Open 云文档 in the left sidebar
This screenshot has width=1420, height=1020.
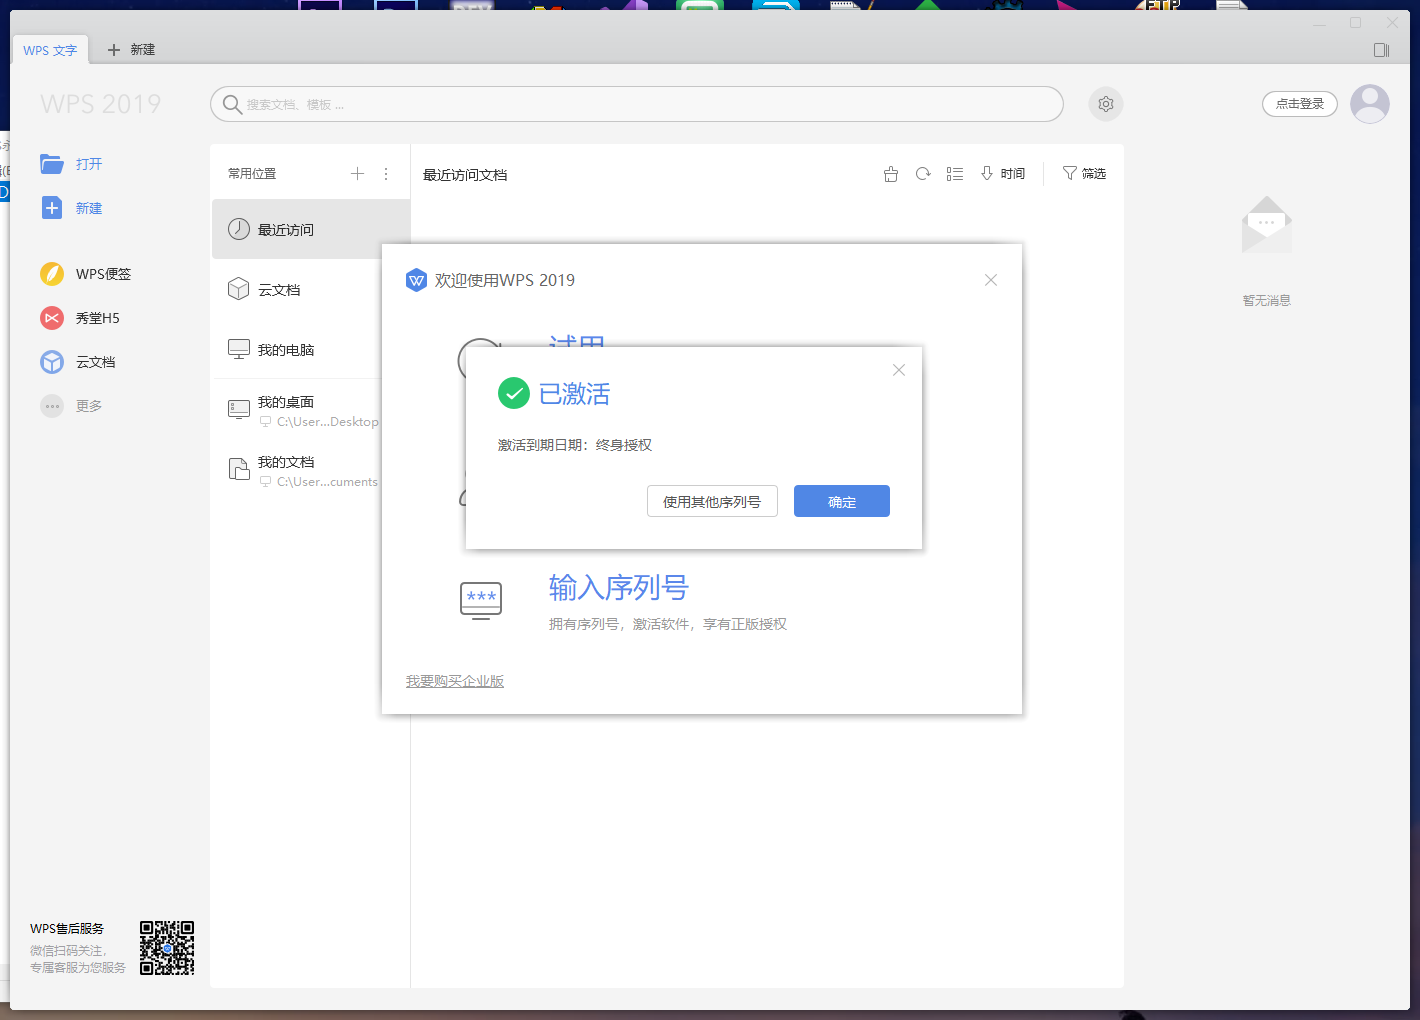point(78,362)
